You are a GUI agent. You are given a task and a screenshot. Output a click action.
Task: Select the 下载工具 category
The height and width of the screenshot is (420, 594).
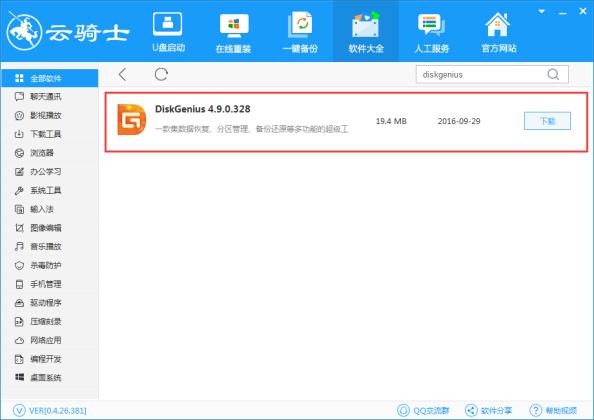[49, 134]
